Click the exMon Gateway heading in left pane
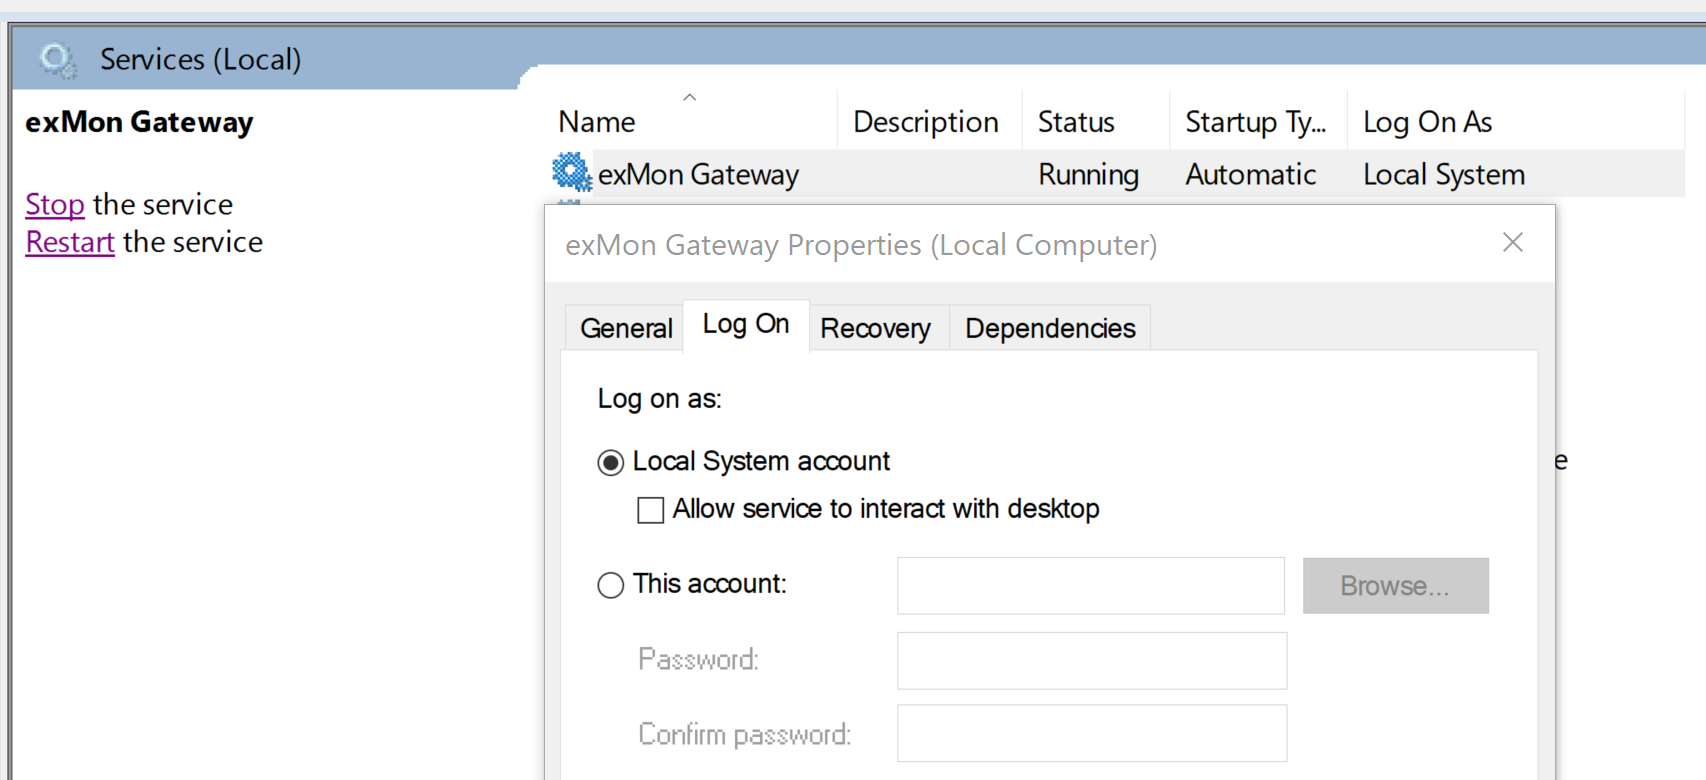 tap(139, 122)
